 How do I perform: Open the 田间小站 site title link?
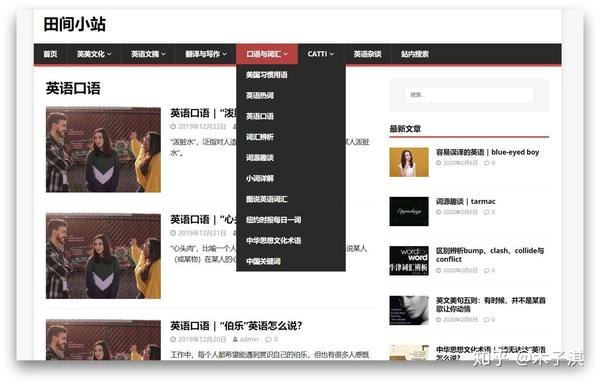coord(75,24)
